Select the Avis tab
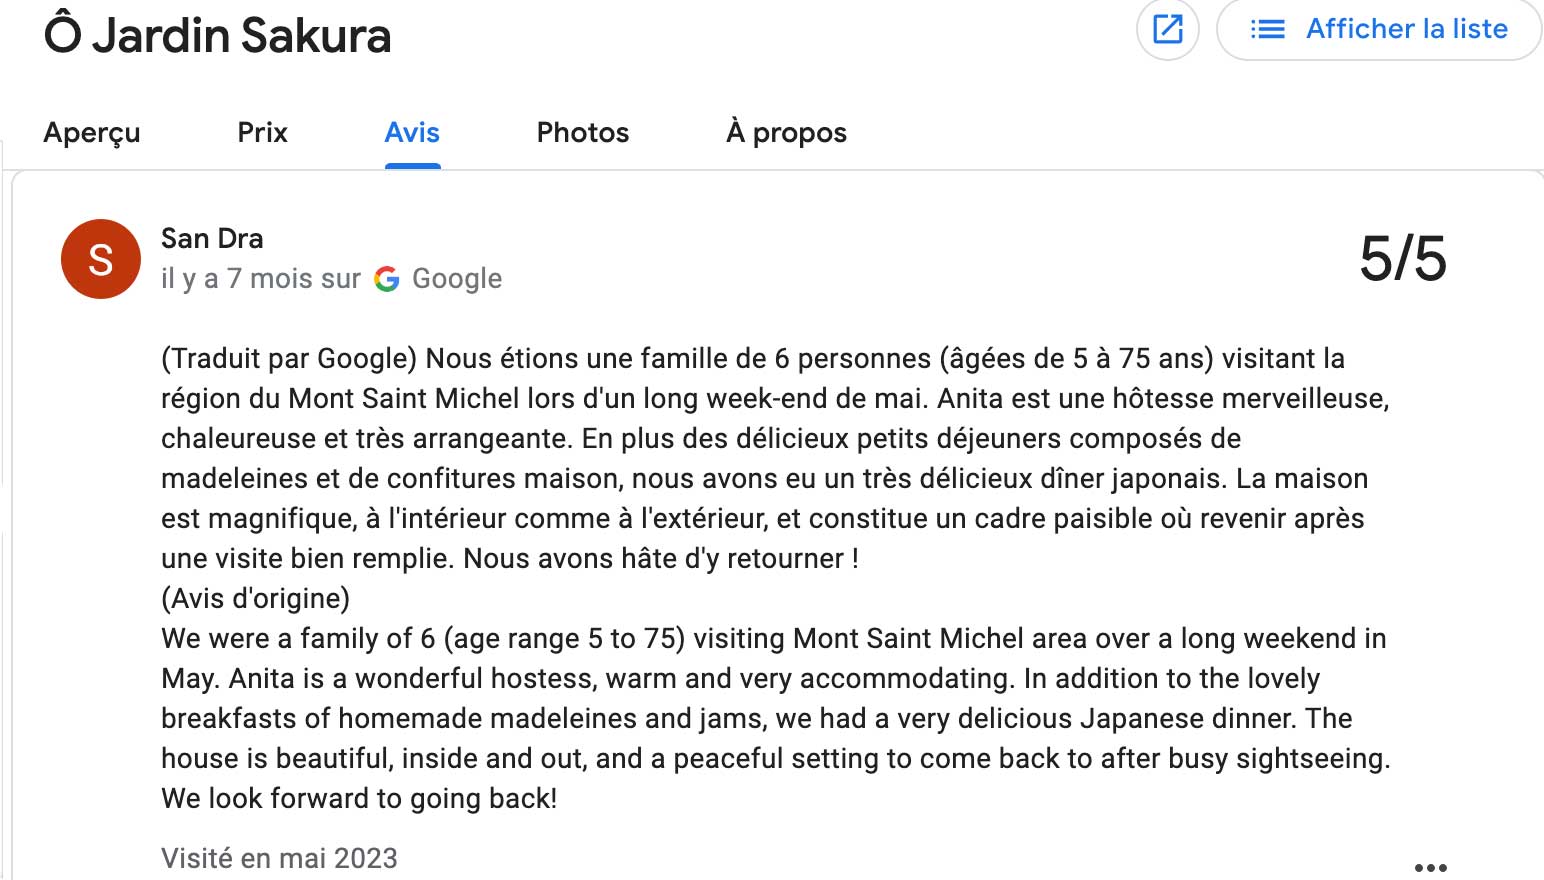Screen dimensions: 1544x880 pyautogui.click(x=412, y=133)
